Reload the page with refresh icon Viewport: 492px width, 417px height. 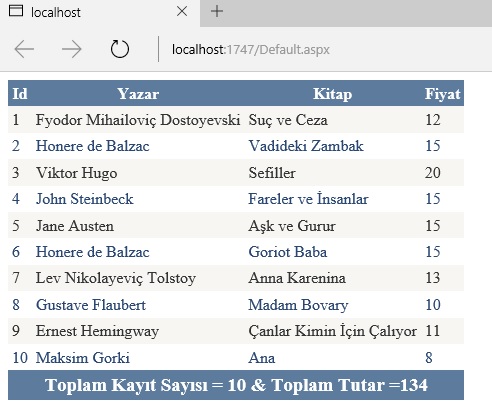[x=120, y=49]
